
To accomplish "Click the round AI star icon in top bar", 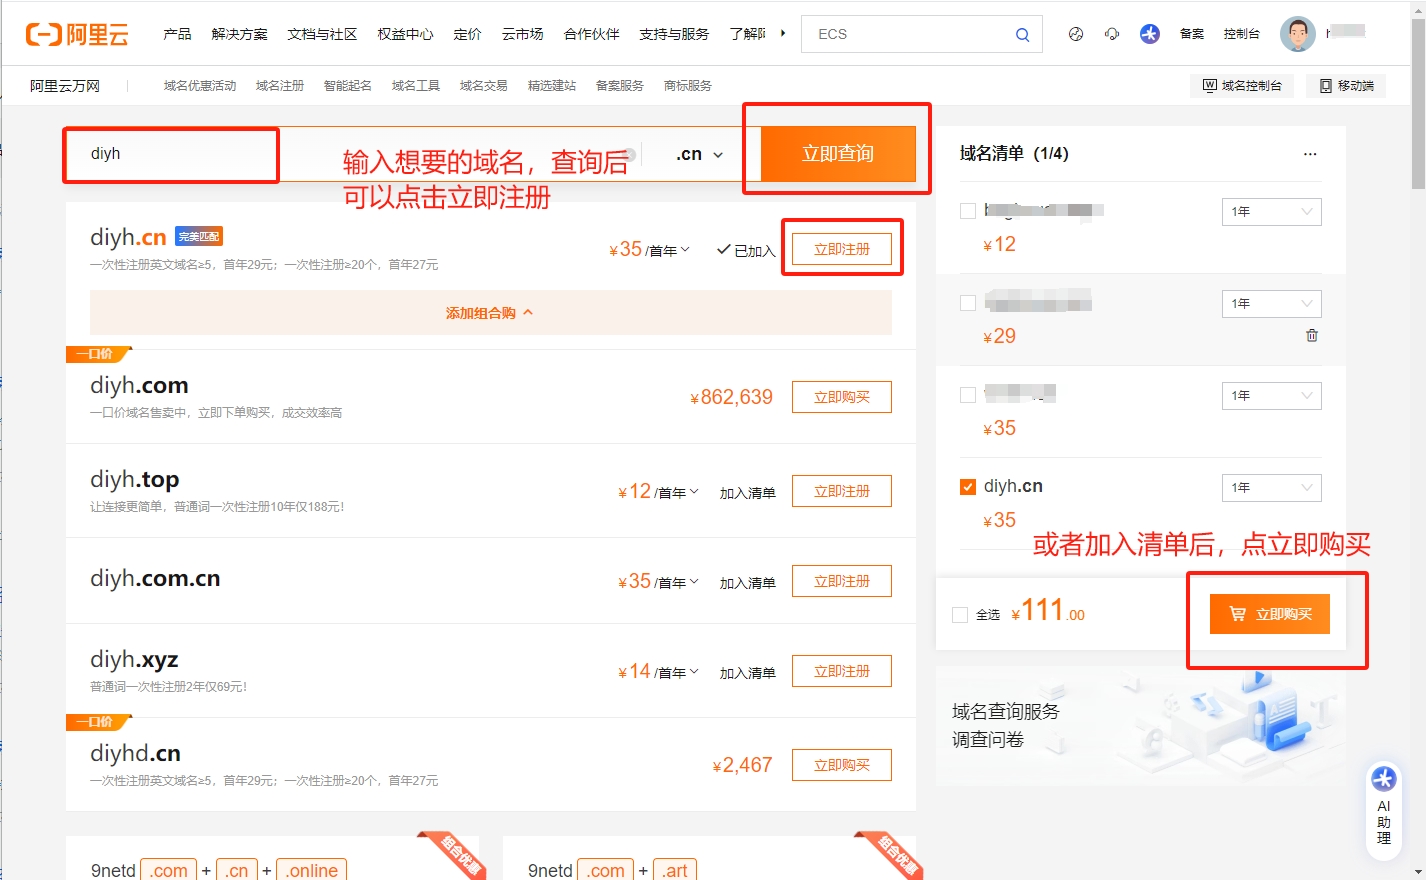I will click(x=1149, y=33).
